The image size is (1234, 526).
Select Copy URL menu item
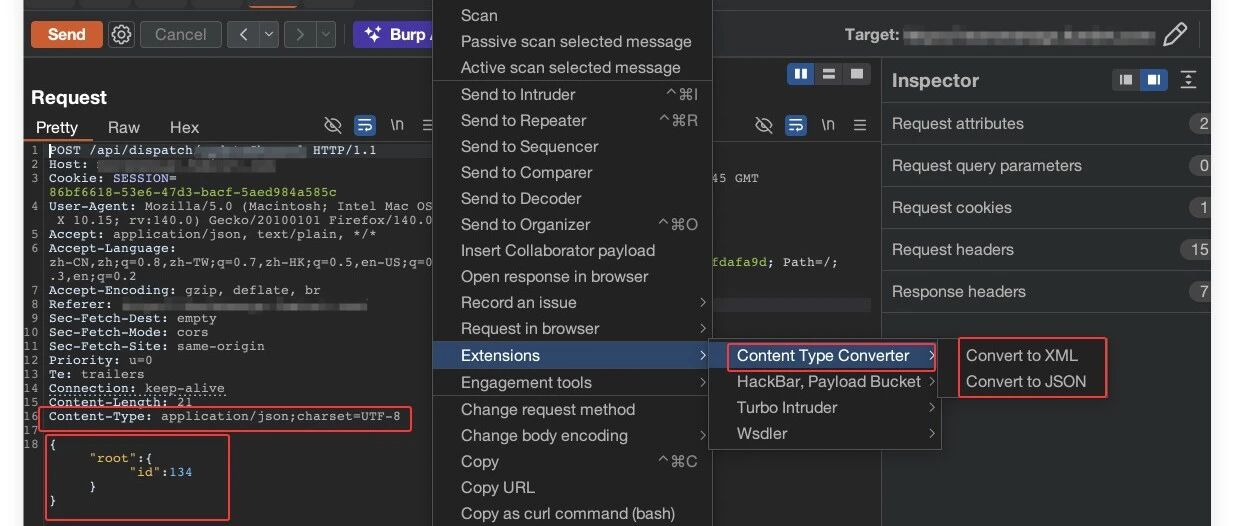[x=571, y=487]
